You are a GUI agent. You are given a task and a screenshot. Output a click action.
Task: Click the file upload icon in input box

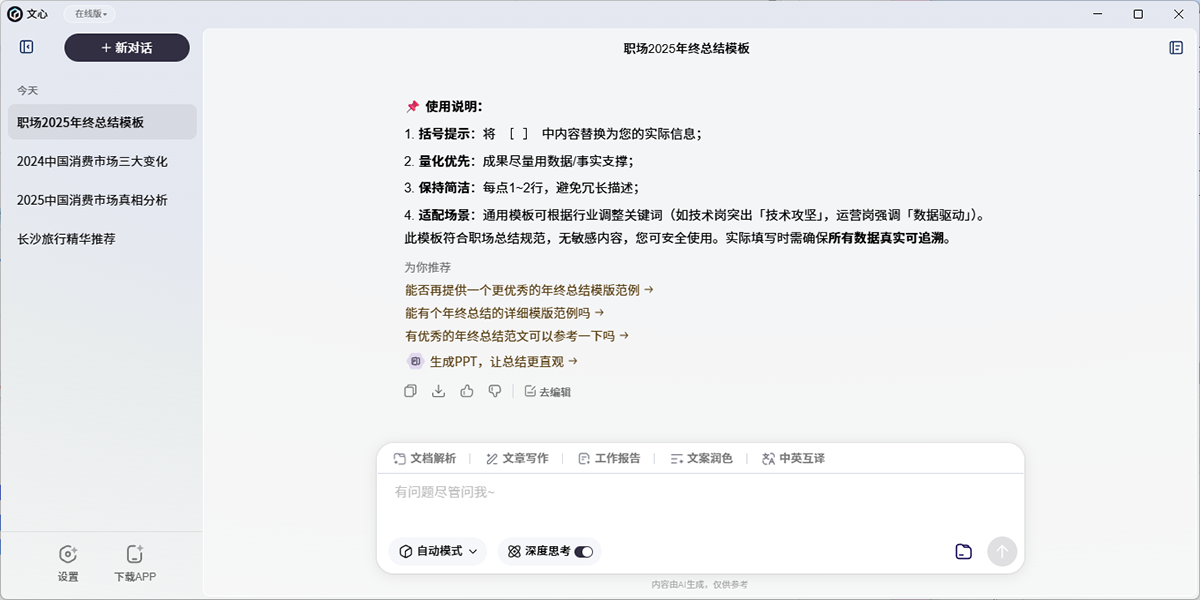963,551
